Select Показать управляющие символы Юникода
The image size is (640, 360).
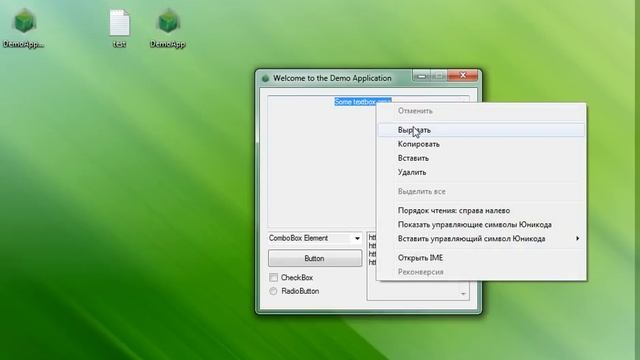[481, 224]
